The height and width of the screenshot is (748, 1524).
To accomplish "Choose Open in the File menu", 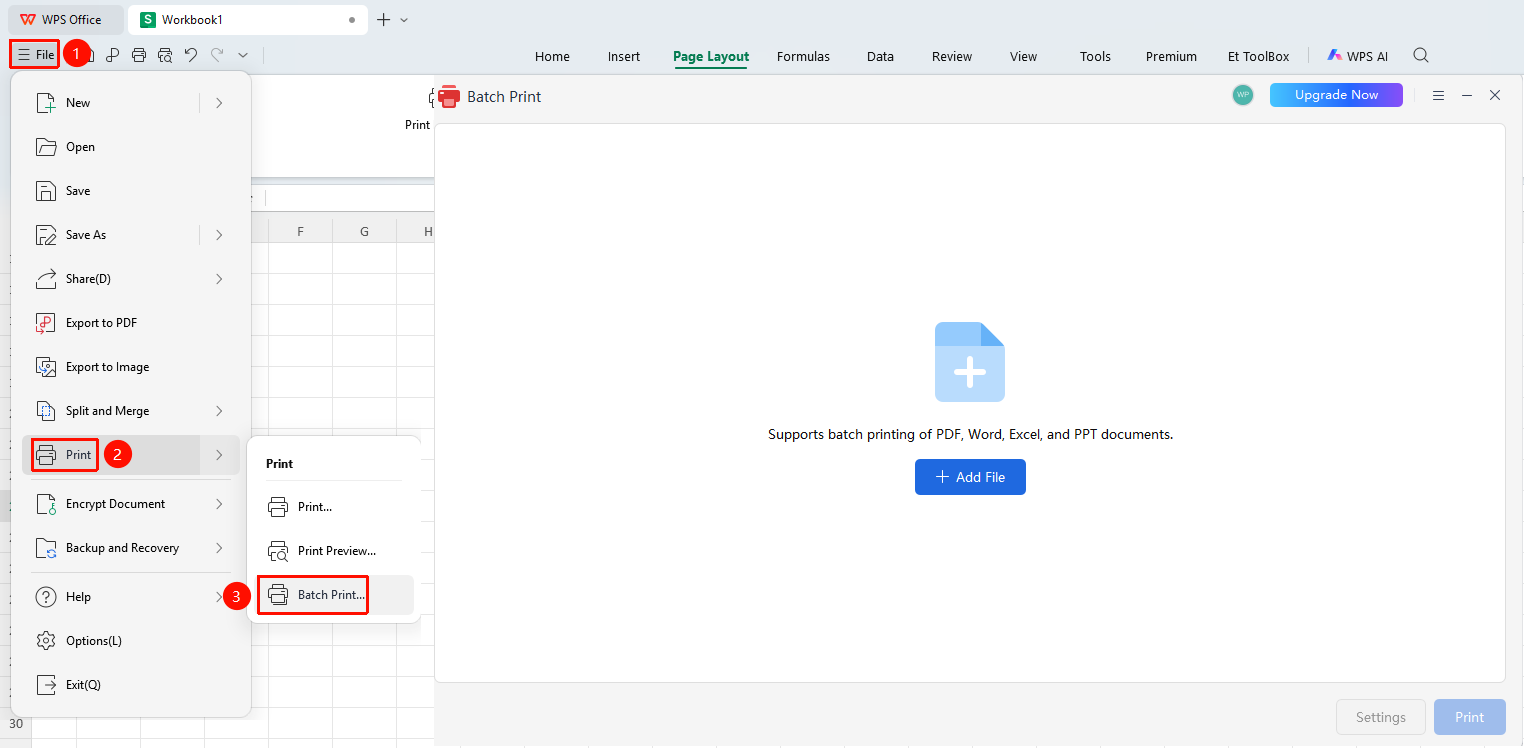I will click(131, 147).
